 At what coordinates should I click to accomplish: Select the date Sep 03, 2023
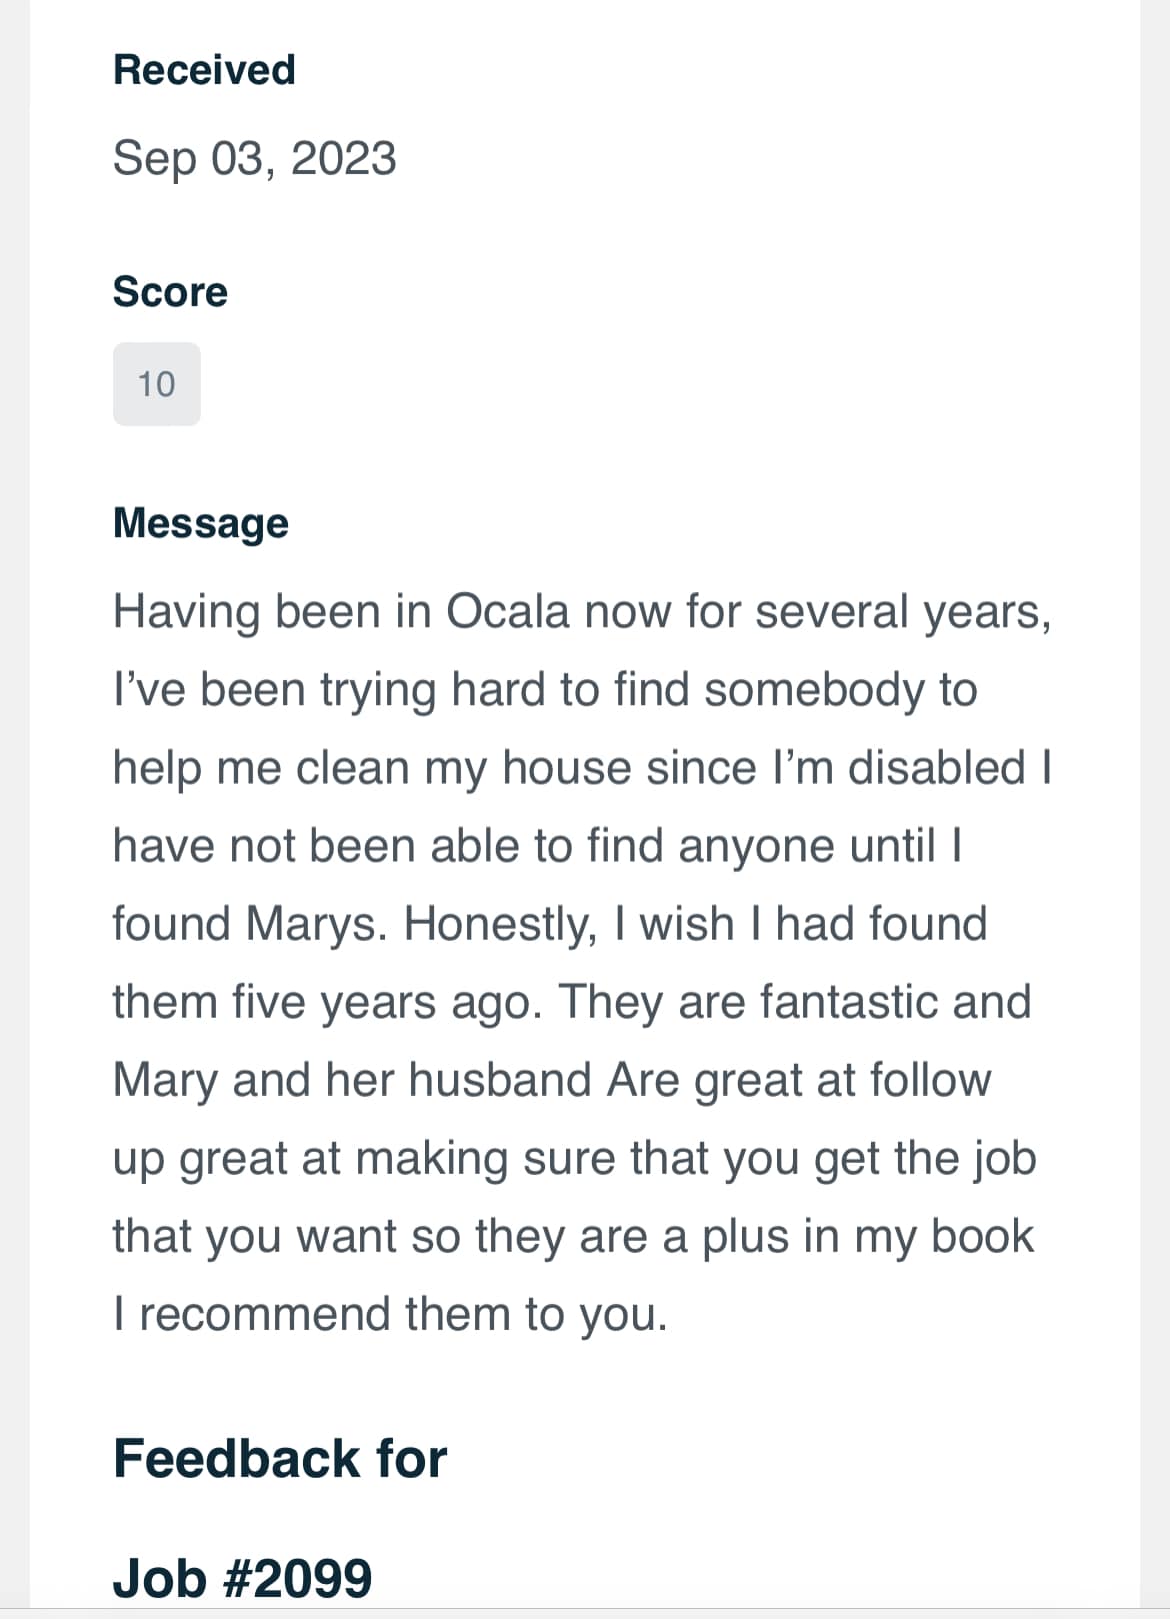click(x=254, y=158)
